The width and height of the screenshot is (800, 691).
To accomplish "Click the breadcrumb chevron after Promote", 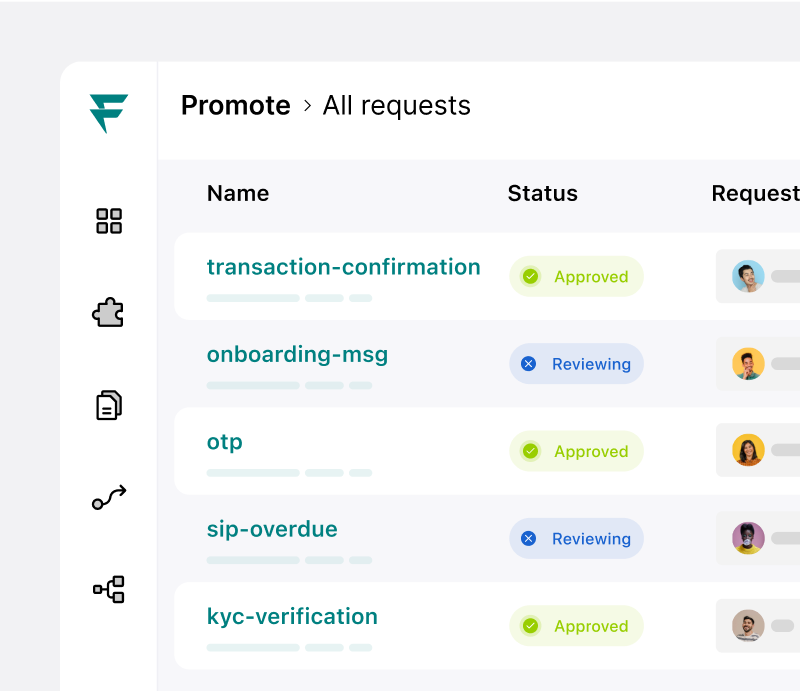I will tap(307, 106).
